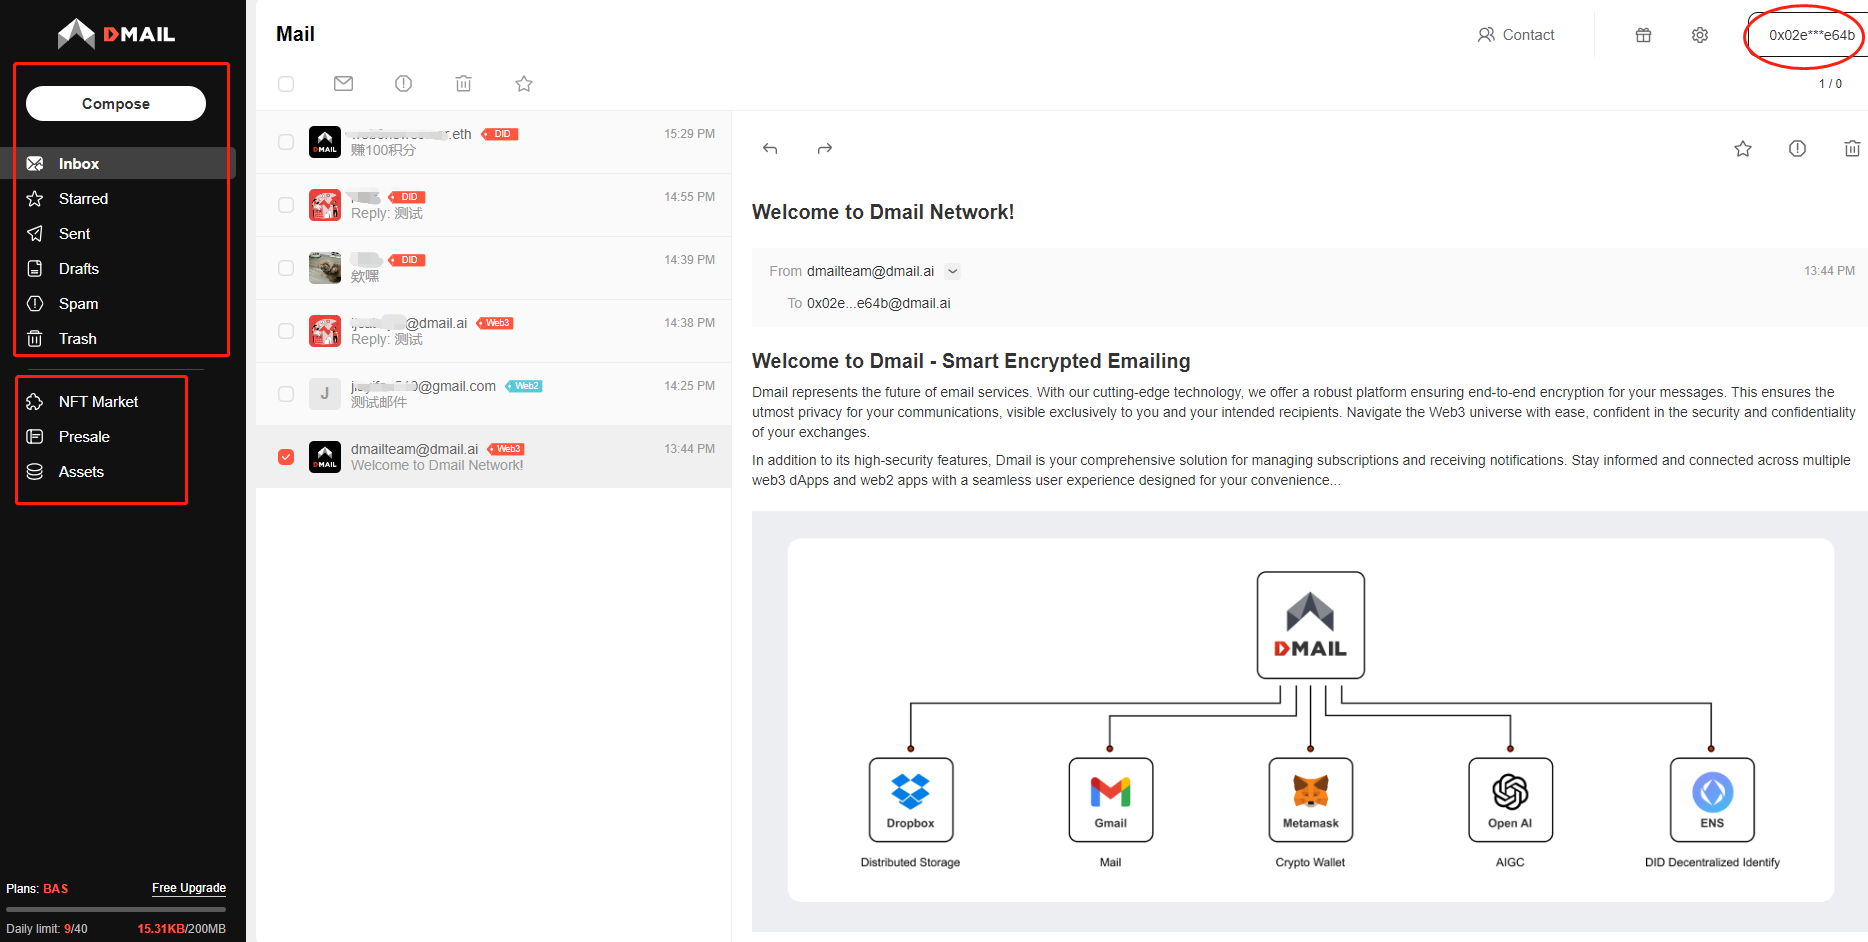Click the Dmail avatar of the 15:29 PM mail

point(325,142)
